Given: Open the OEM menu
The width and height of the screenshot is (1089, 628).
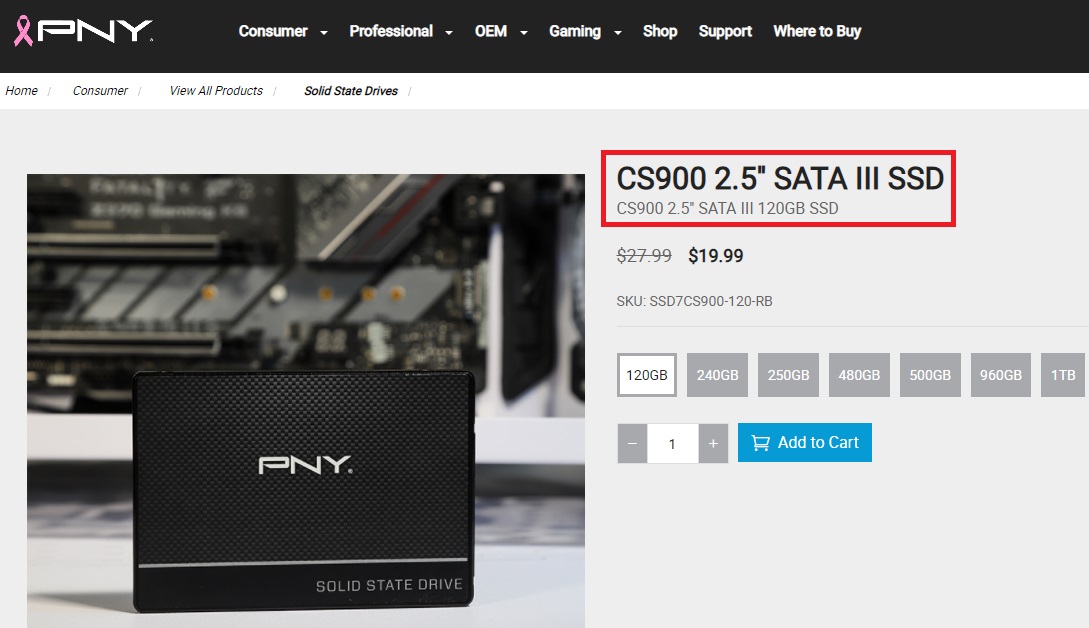Looking at the screenshot, I should pos(491,31).
